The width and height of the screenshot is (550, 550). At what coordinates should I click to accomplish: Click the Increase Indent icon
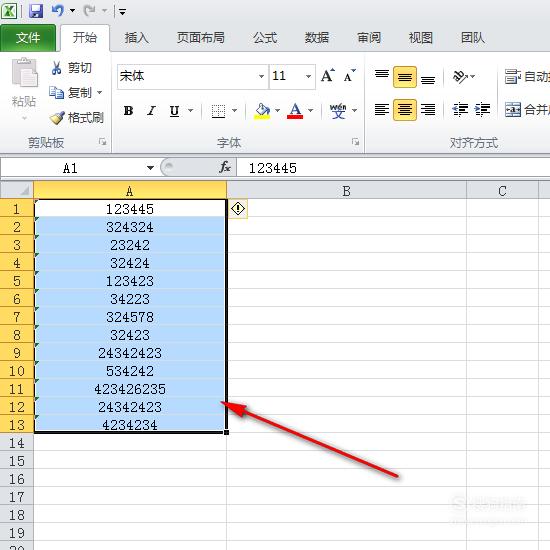pos(483,110)
